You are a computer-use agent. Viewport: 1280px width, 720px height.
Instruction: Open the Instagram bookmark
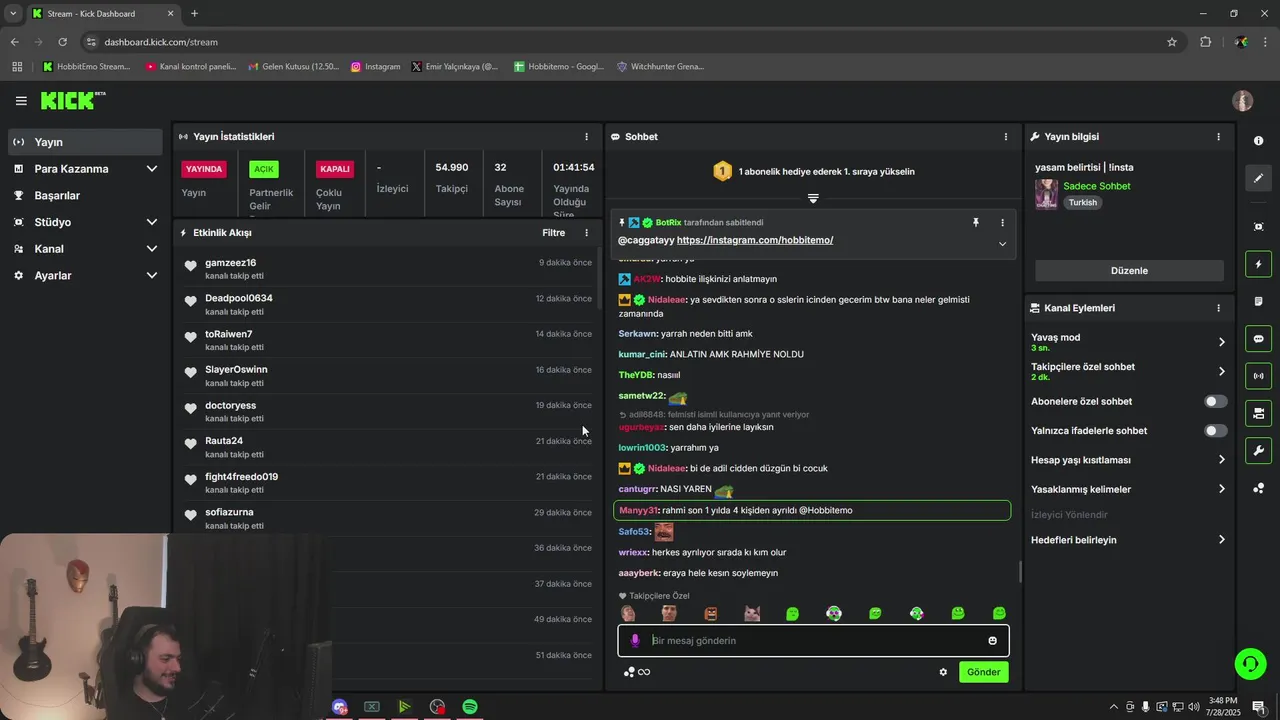(376, 67)
